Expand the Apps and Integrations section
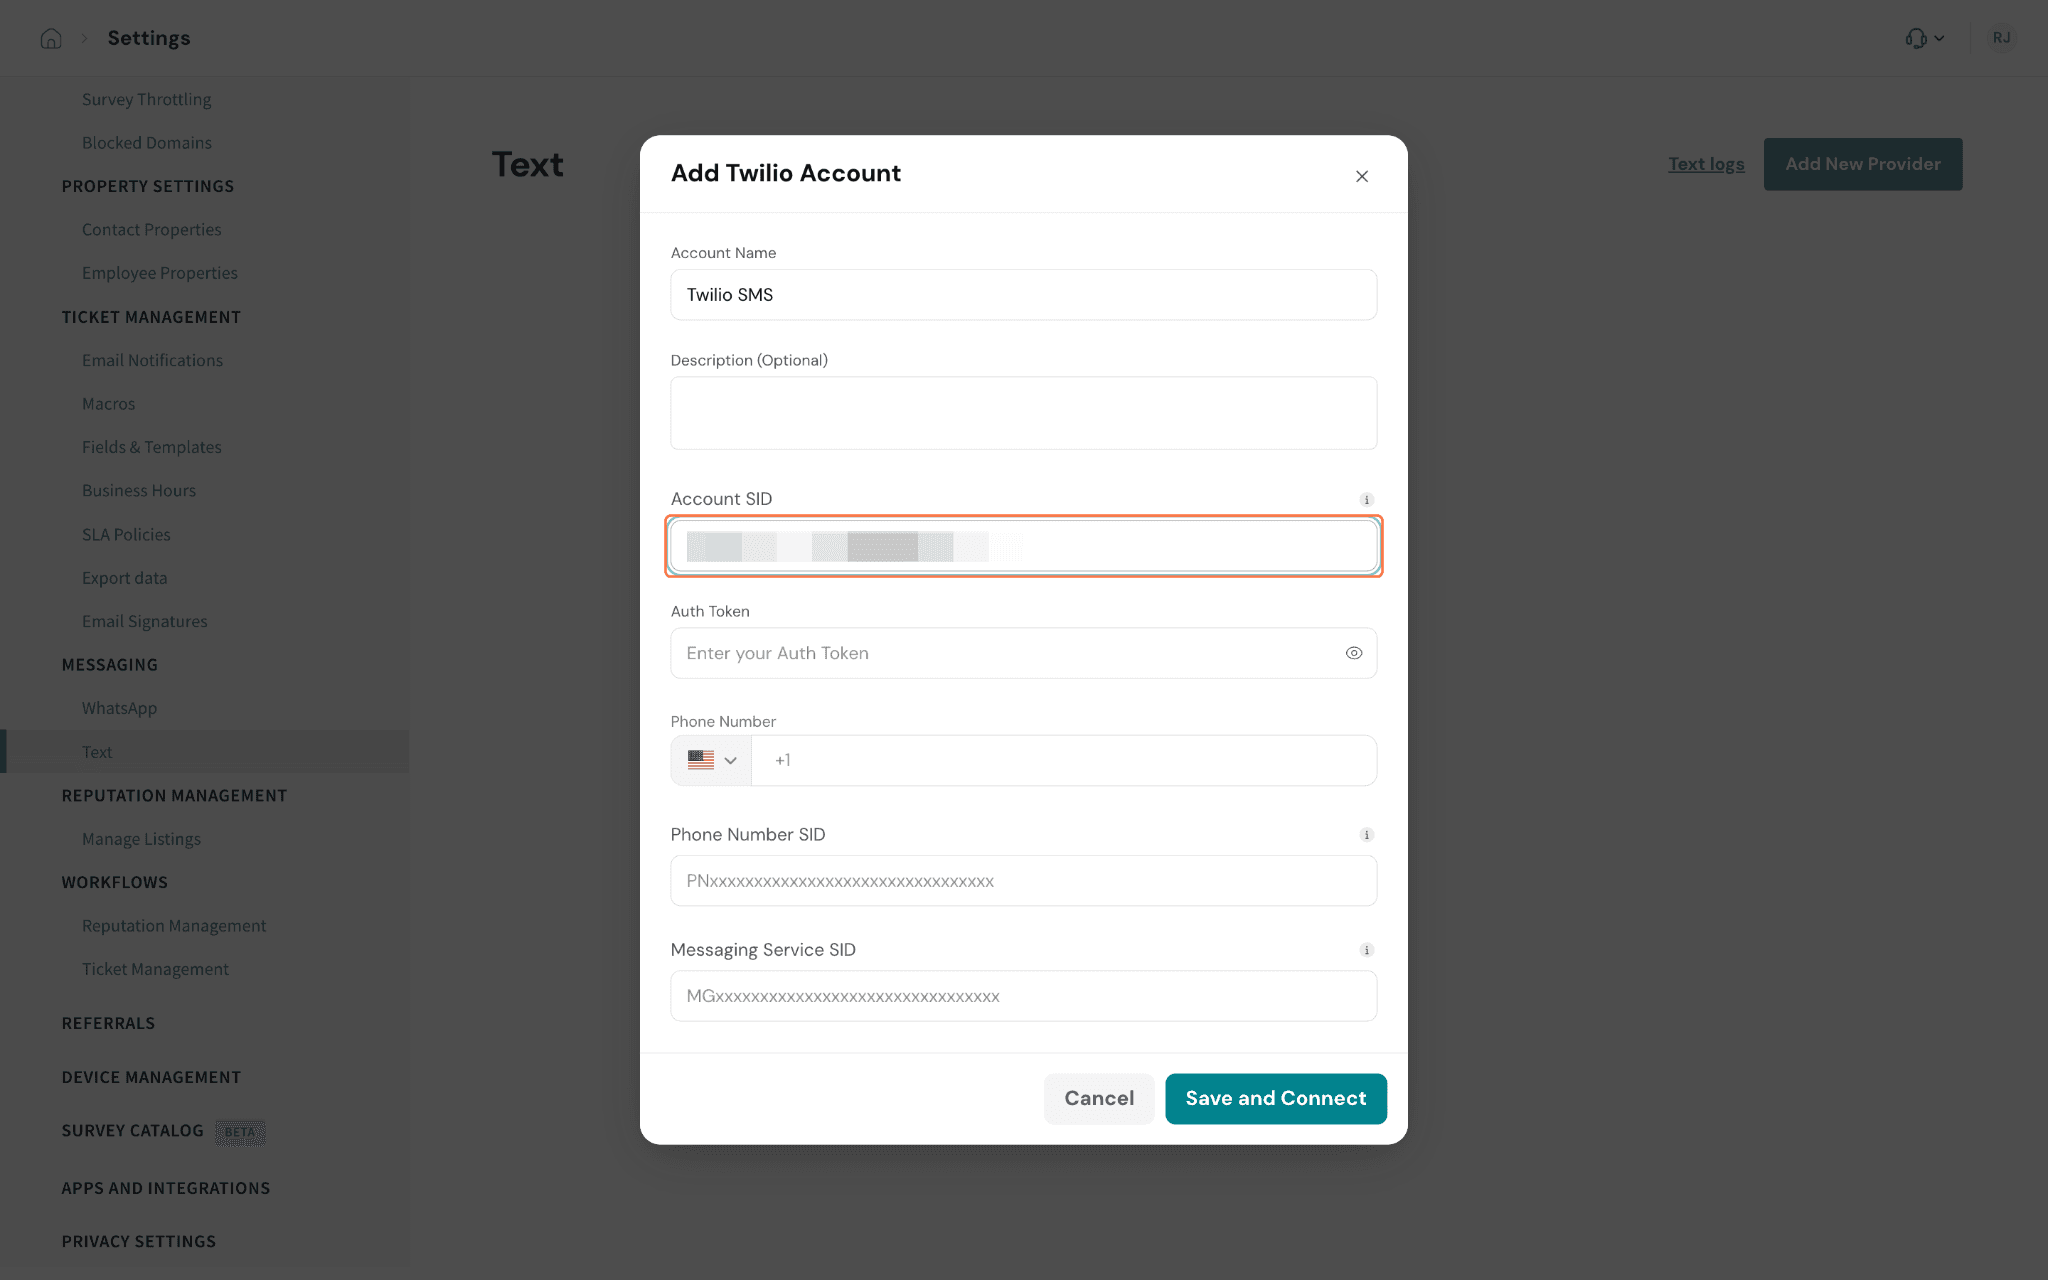 click(x=166, y=1188)
